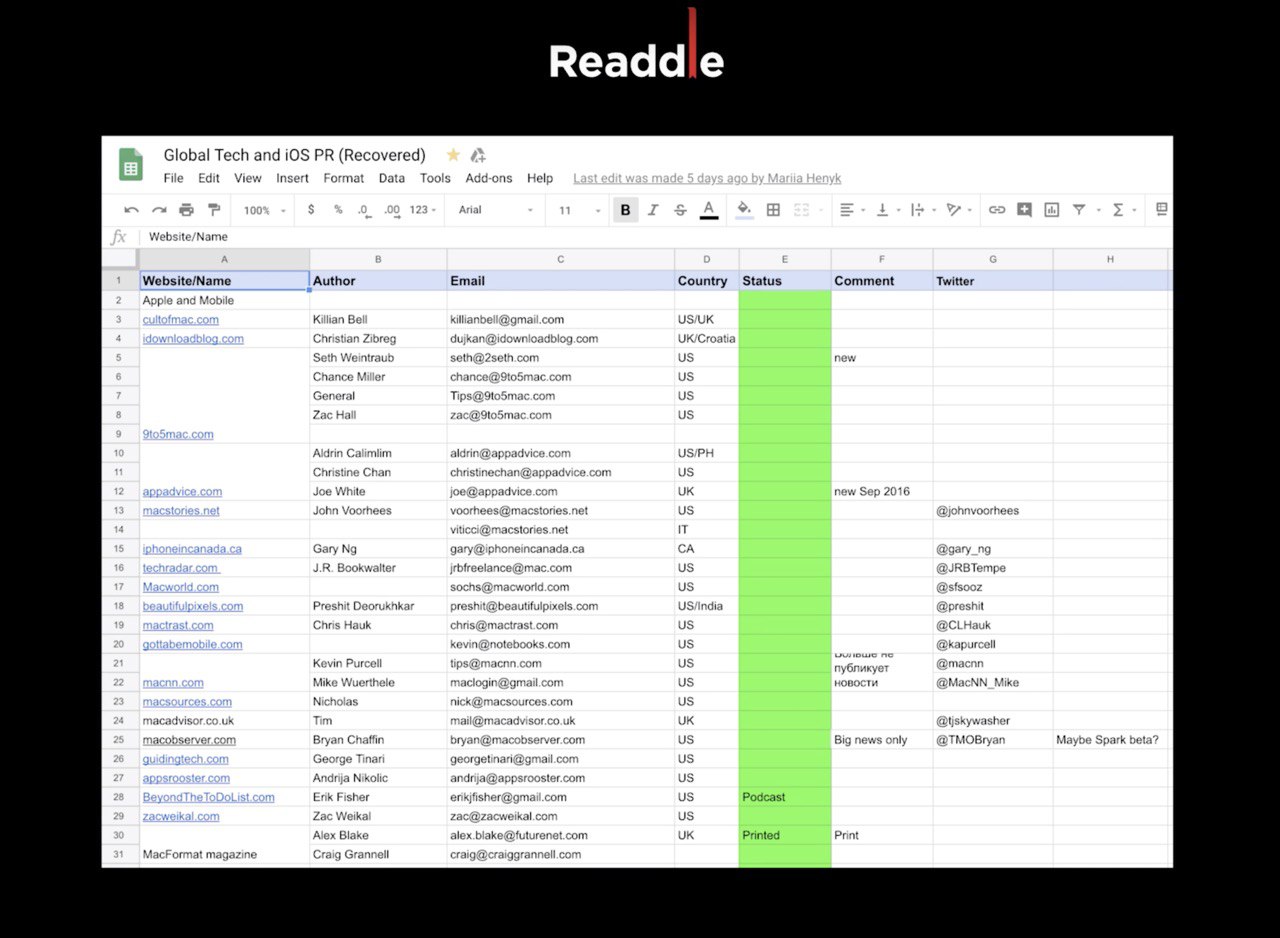The height and width of the screenshot is (938, 1280).
Task: Click the Drive add-to-folder icon beside the star
Action: coord(478,155)
